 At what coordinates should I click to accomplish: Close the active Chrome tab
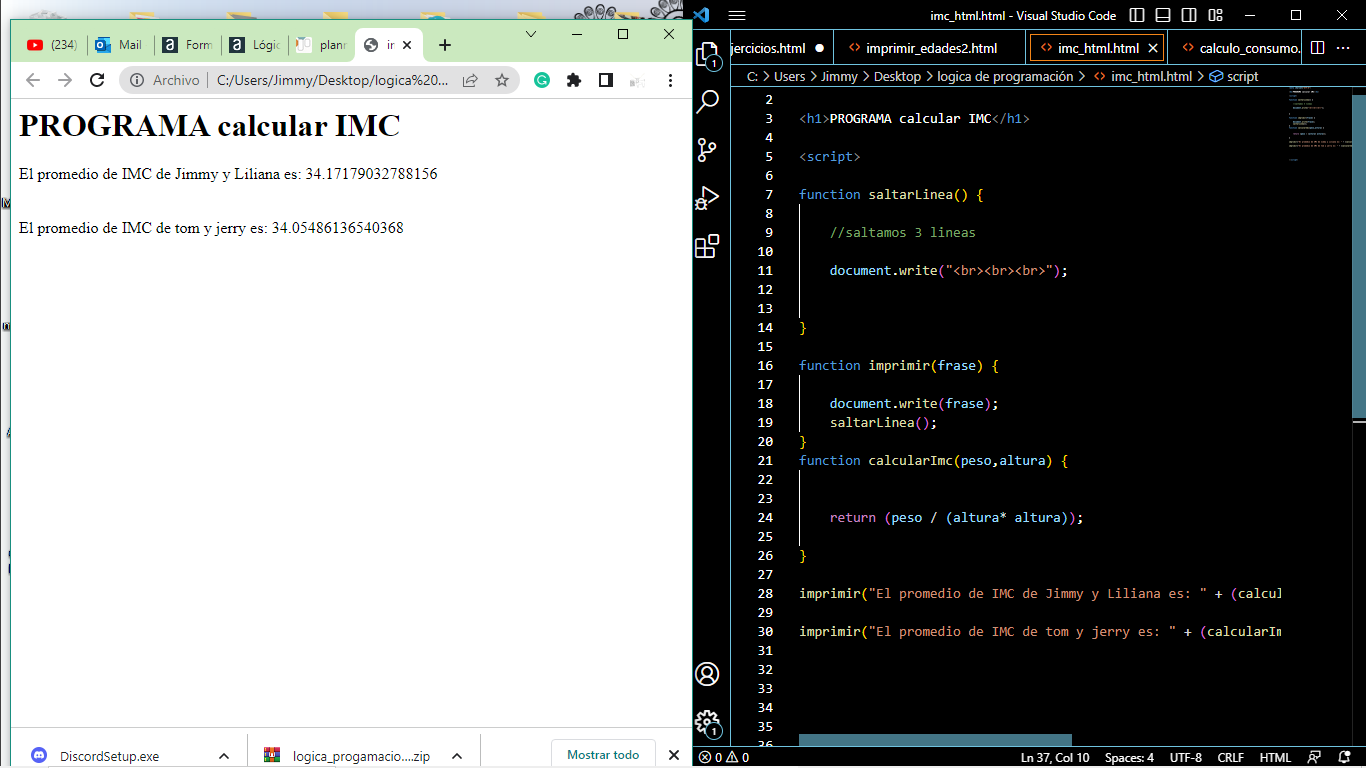pos(407,45)
